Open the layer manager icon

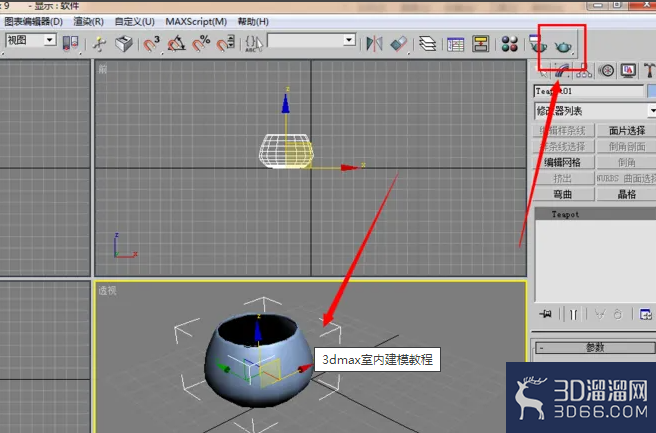coord(427,44)
